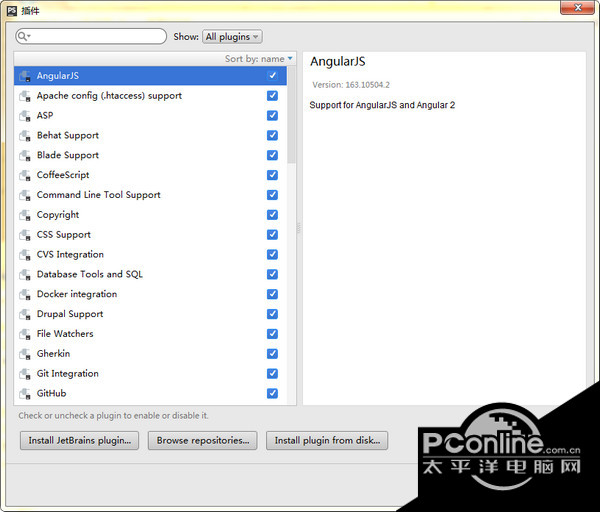The image size is (600, 512).
Task: Click the Behat Support plugin icon
Action: tap(25, 136)
